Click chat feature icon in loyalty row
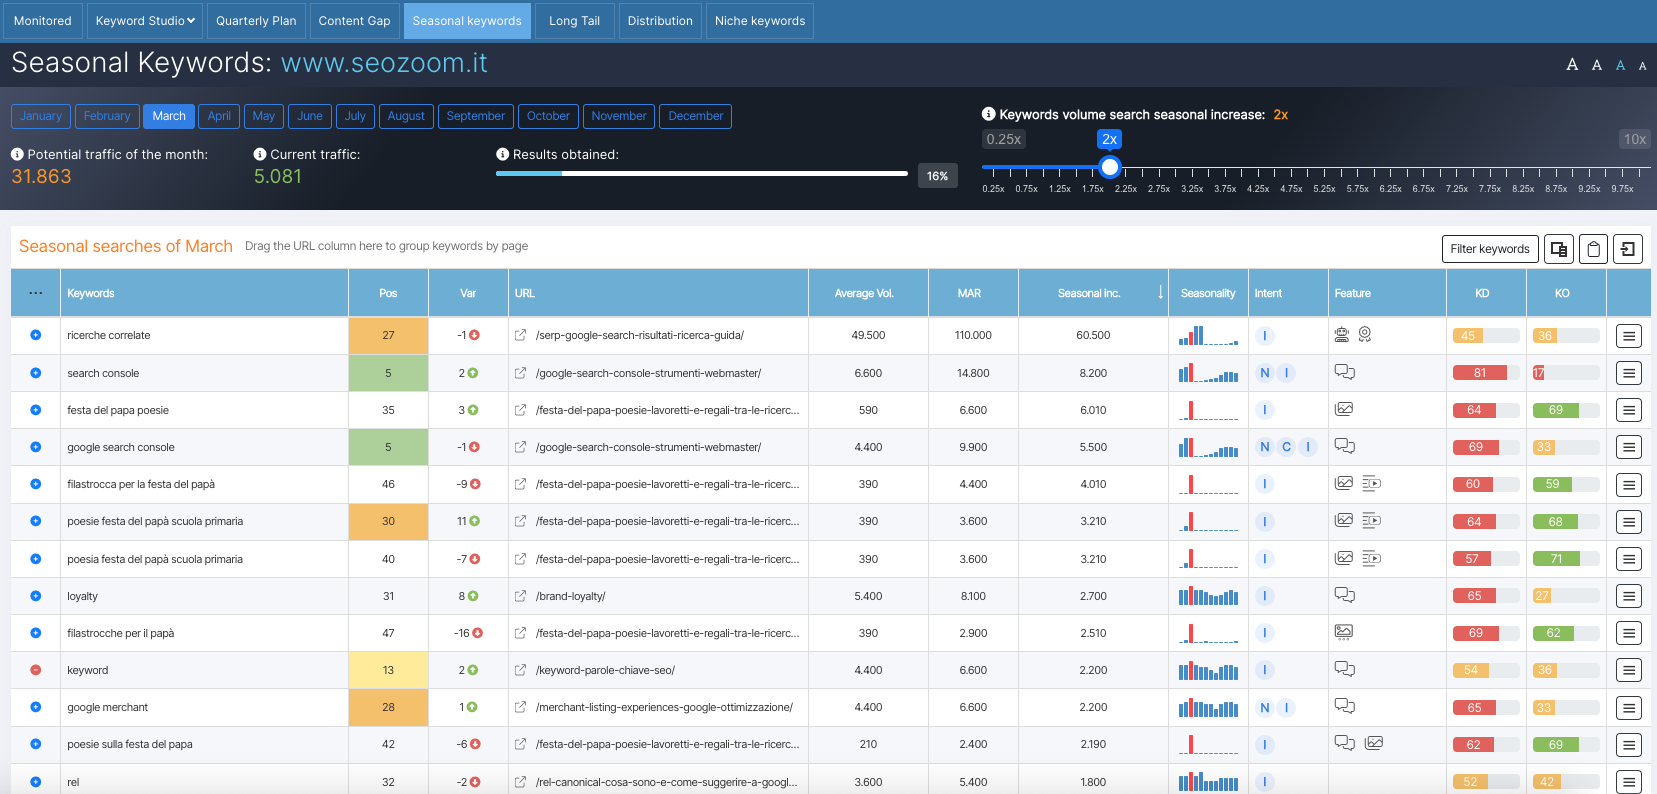 (1344, 595)
